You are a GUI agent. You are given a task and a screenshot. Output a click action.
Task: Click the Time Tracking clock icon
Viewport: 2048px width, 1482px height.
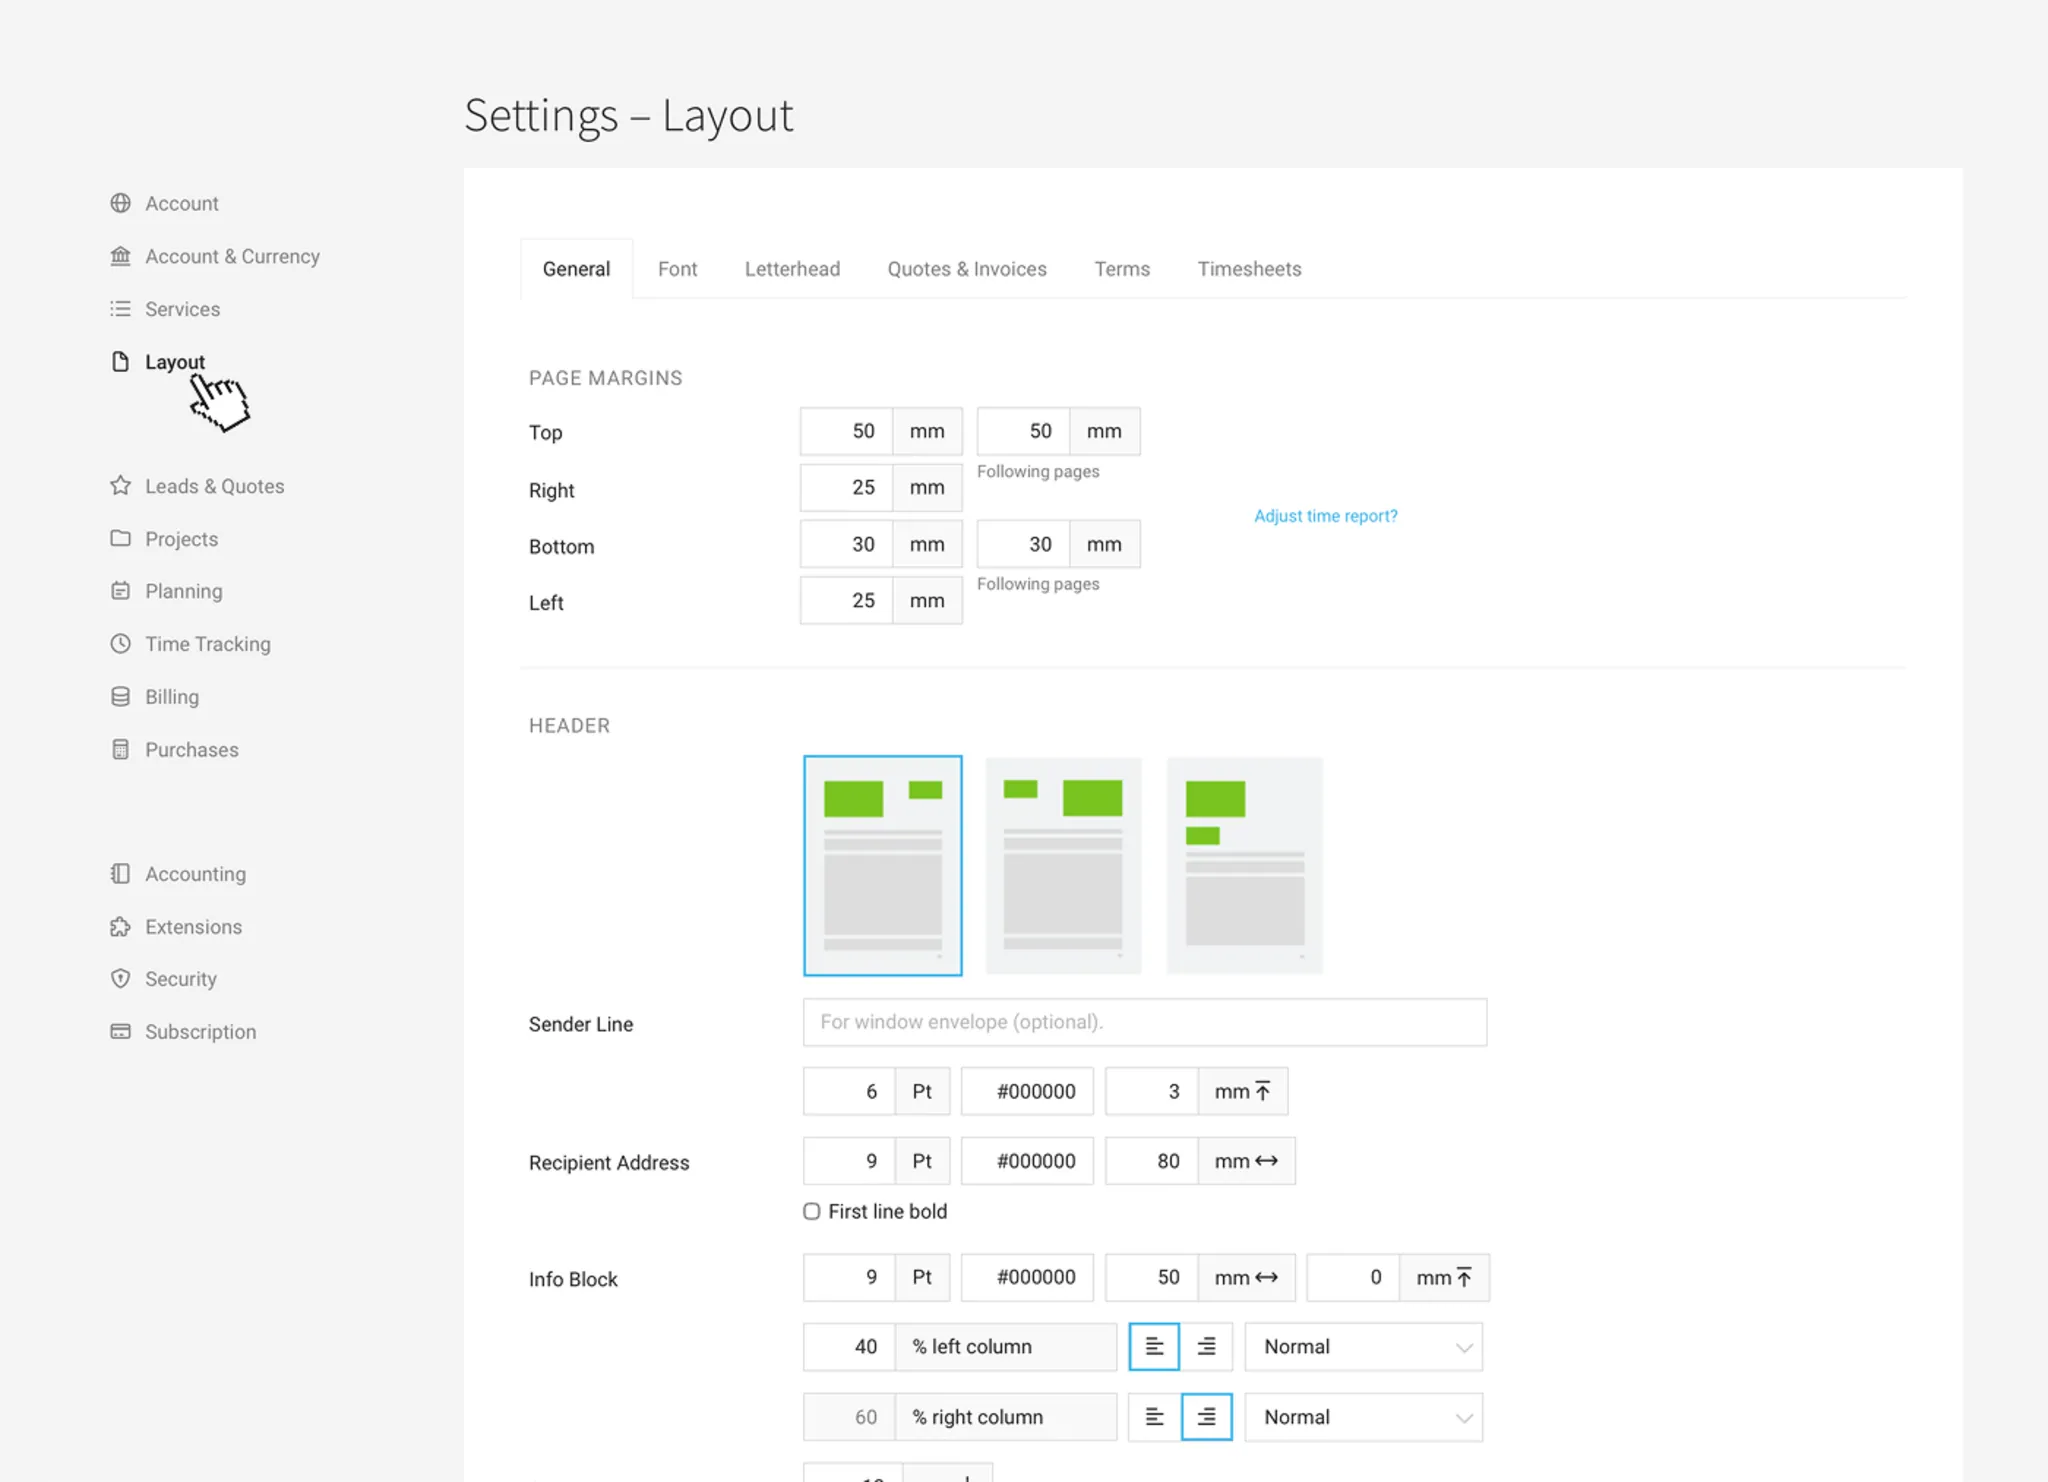[120, 644]
